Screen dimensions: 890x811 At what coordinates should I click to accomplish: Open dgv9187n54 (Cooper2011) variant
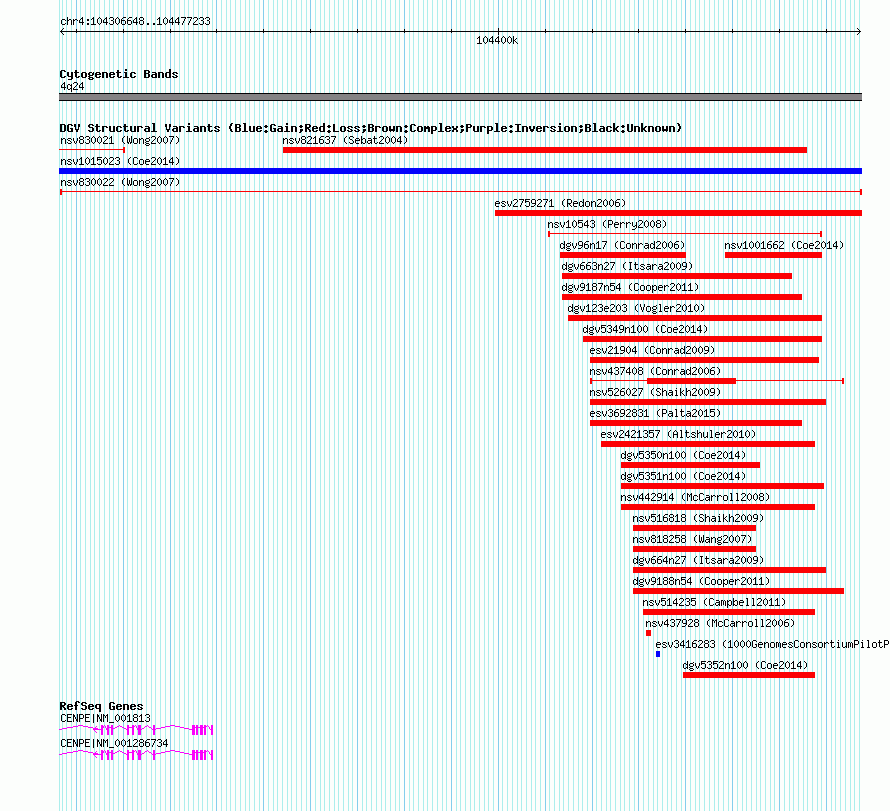tap(631, 287)
